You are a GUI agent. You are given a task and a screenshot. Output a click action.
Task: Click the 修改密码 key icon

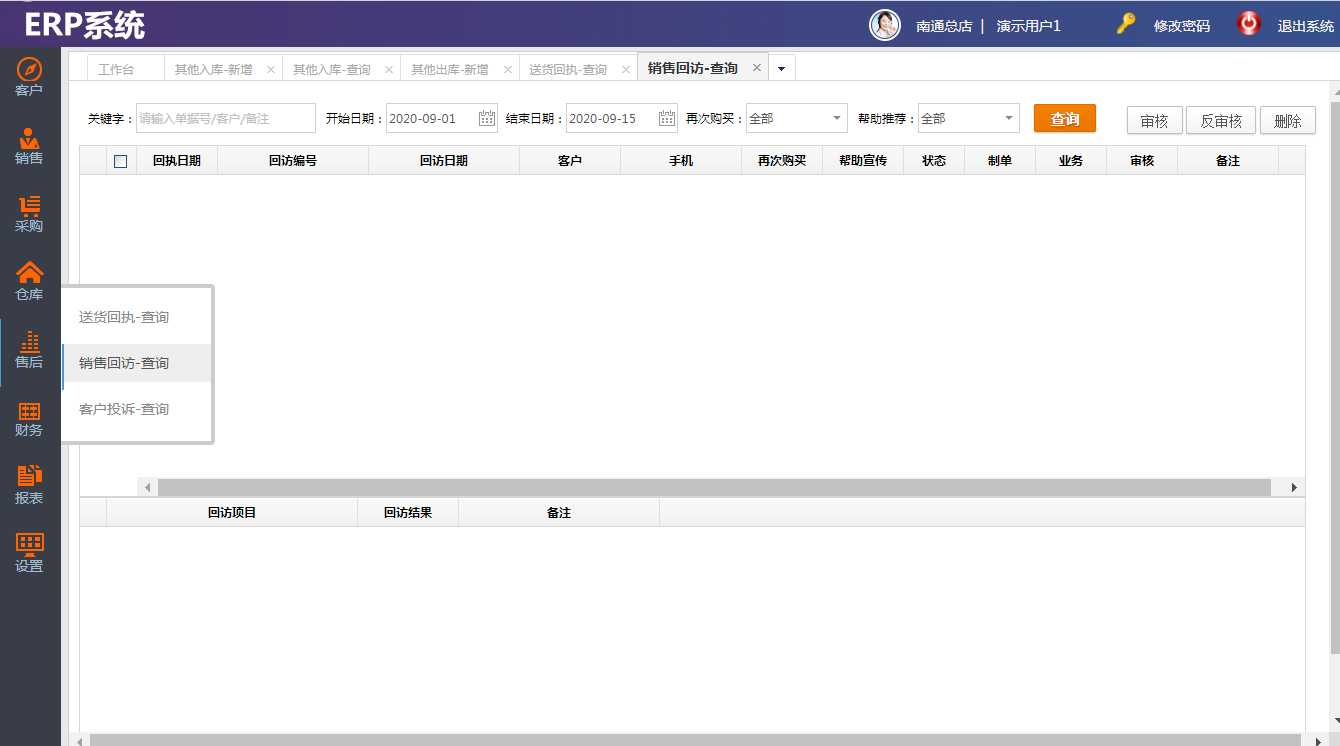pyautogui.click(x=1126, y=25)
